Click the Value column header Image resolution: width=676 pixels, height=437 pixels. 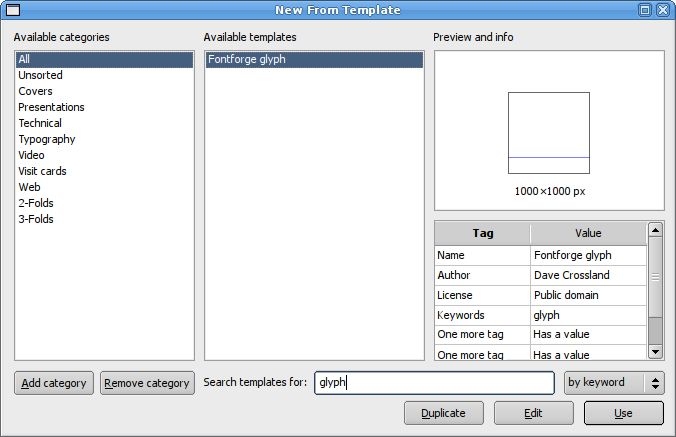click(588, 233)
